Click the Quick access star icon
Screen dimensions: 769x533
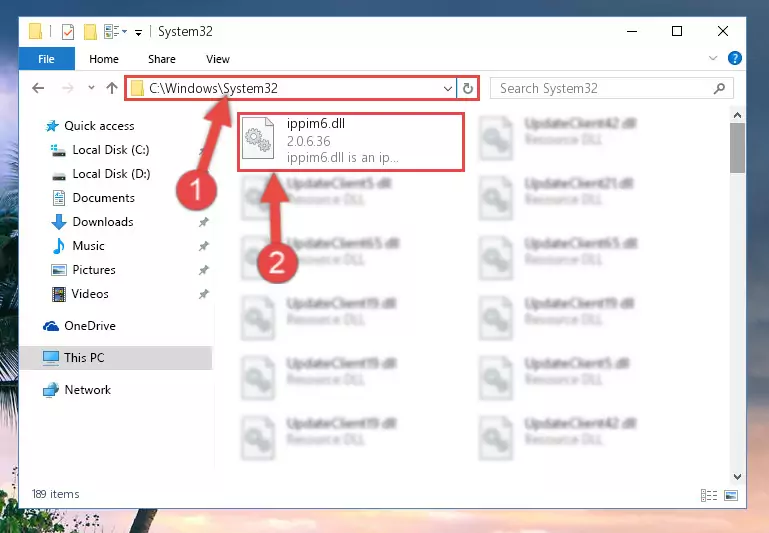52,126
